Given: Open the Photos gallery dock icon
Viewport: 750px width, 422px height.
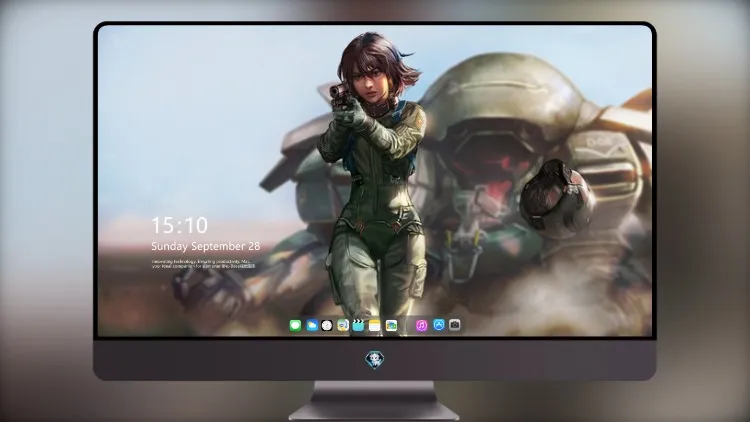Looking at the screenshot, I should (391, 325).
